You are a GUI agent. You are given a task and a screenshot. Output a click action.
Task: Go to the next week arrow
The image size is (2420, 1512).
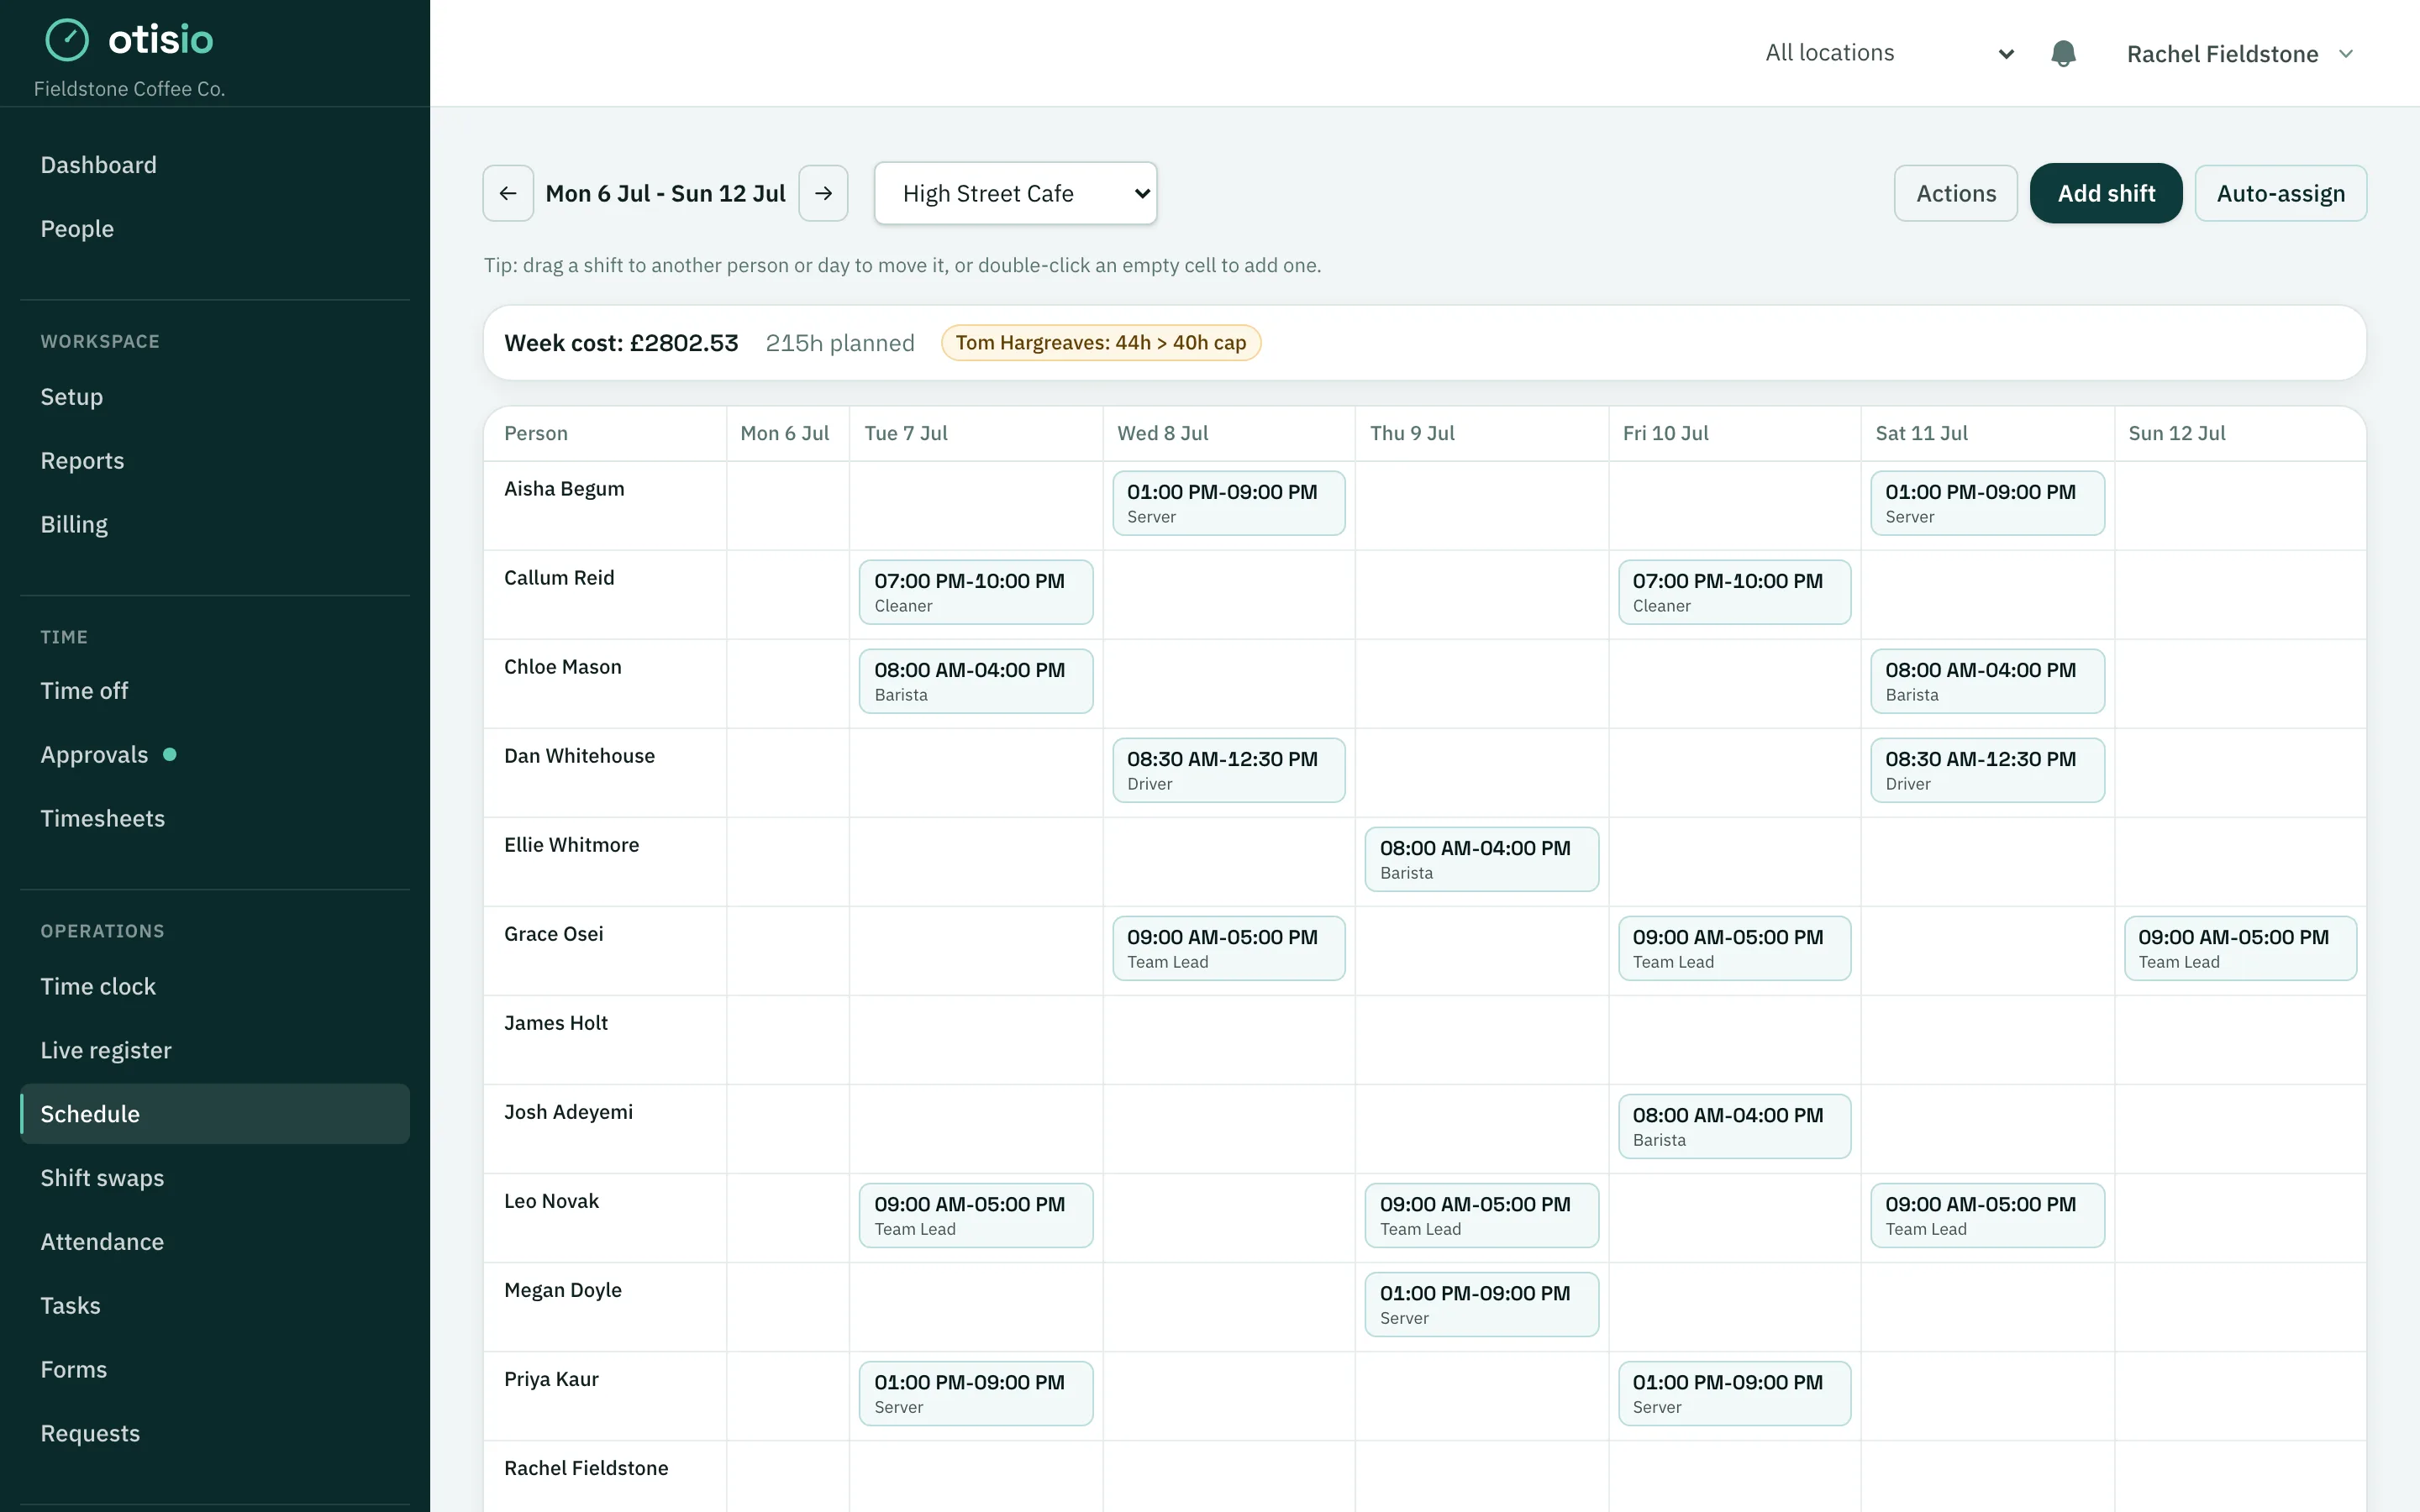[x=823, y=193]
